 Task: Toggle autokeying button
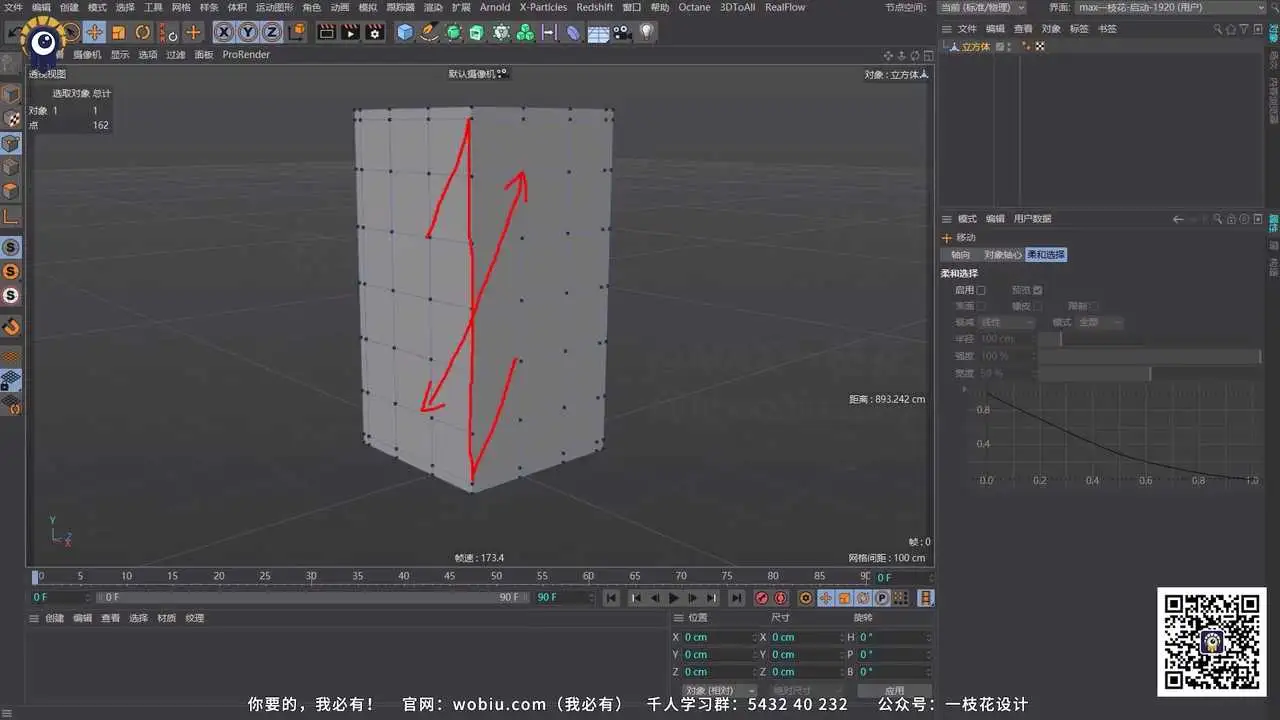click(x=781, y=598)
